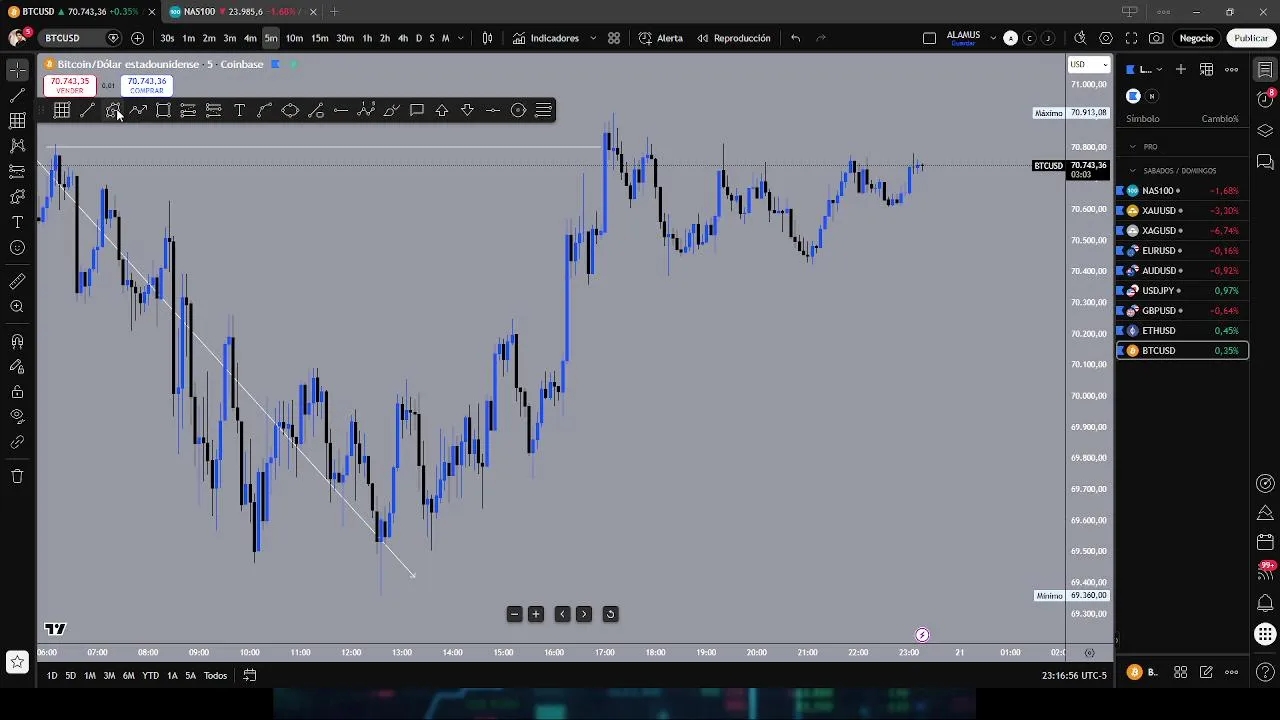Select layout C circle button

[x=1029, y=38]
